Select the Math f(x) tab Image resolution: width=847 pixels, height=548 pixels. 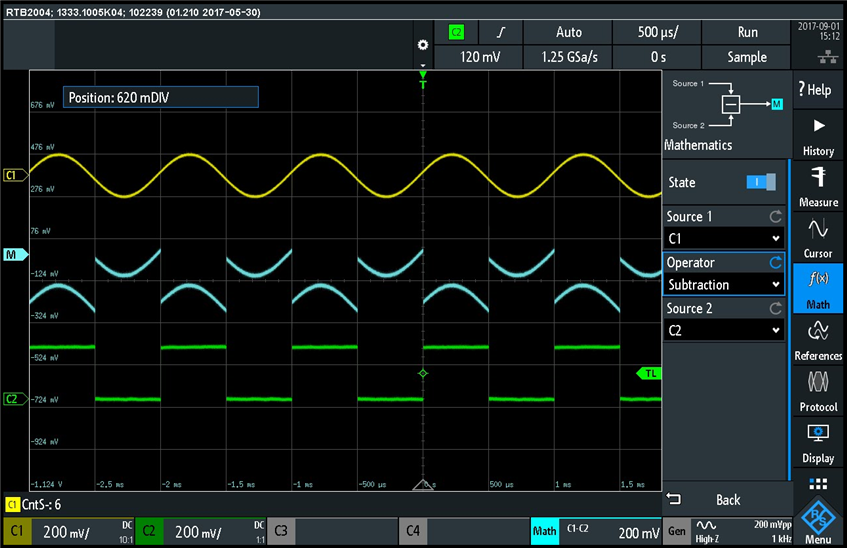click(x=817, y=288)
